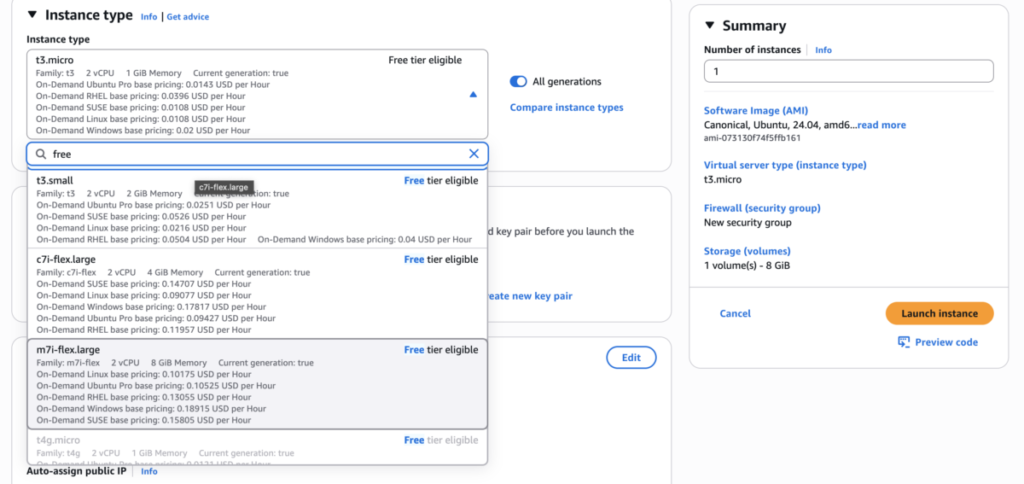Click the Preview code icon
The image size is (1024, 484).
pos(904,342)
